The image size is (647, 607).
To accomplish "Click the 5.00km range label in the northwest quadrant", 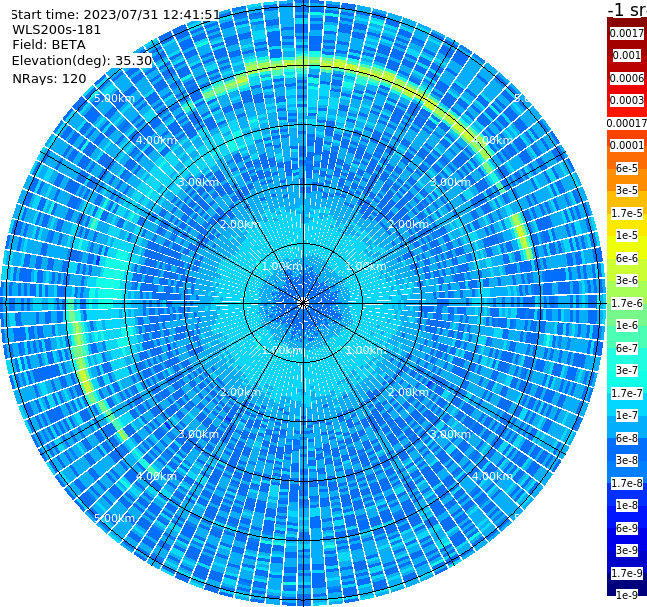I will [x=114, y=98].
